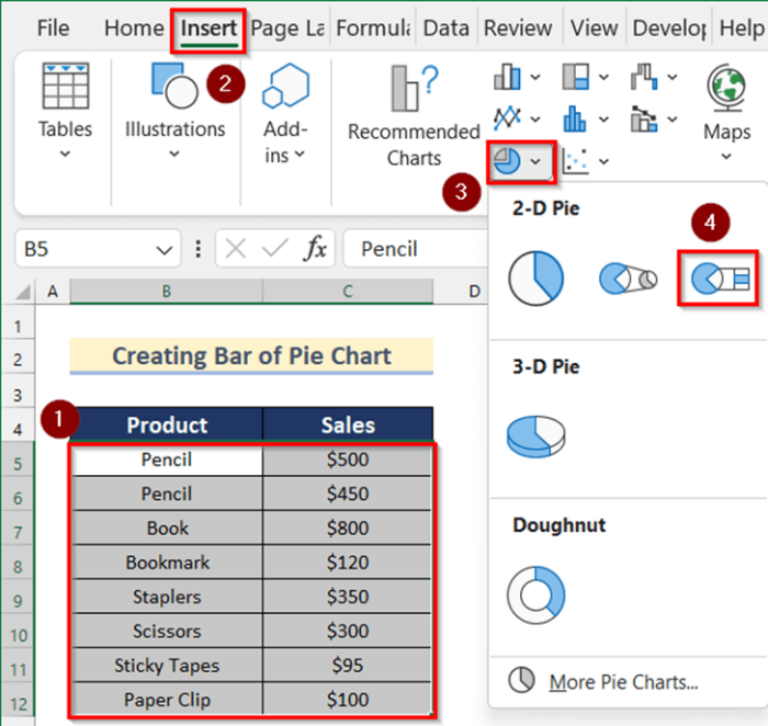Select the Bookmark cell
768x726 pixels.
(167, 562)
